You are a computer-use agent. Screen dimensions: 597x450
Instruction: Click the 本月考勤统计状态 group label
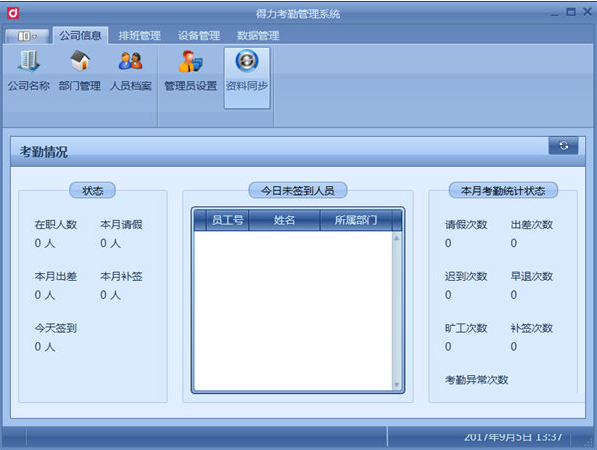click(x=503, y=190)
